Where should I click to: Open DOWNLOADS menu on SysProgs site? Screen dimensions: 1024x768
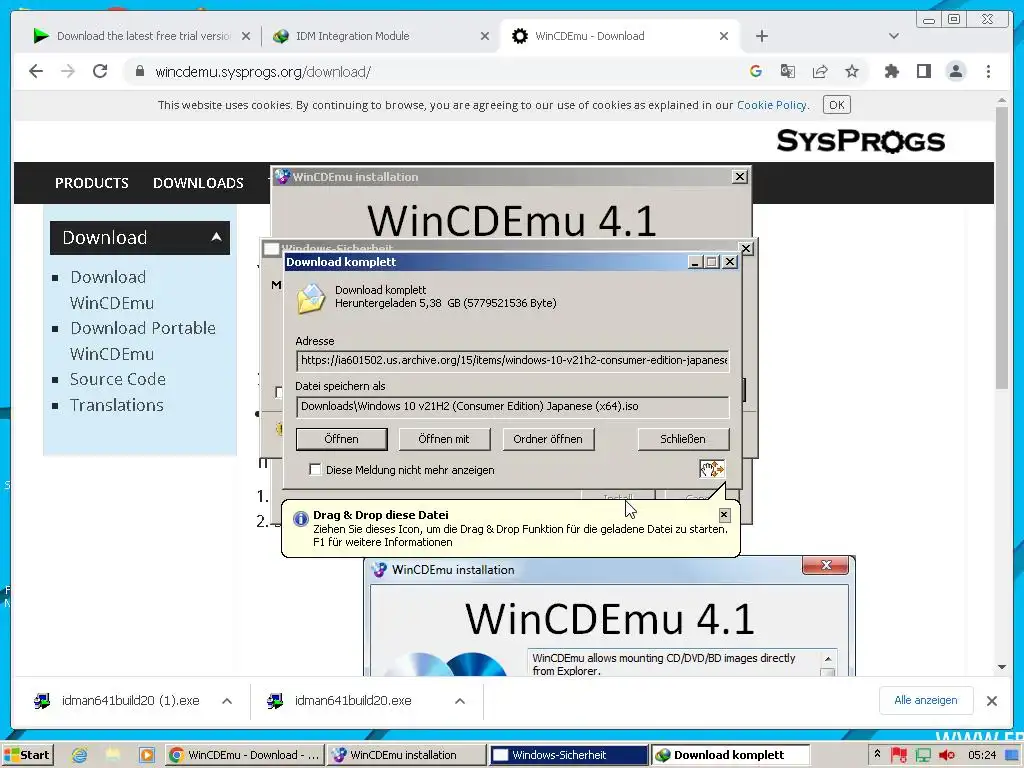(x=198, y=183)
